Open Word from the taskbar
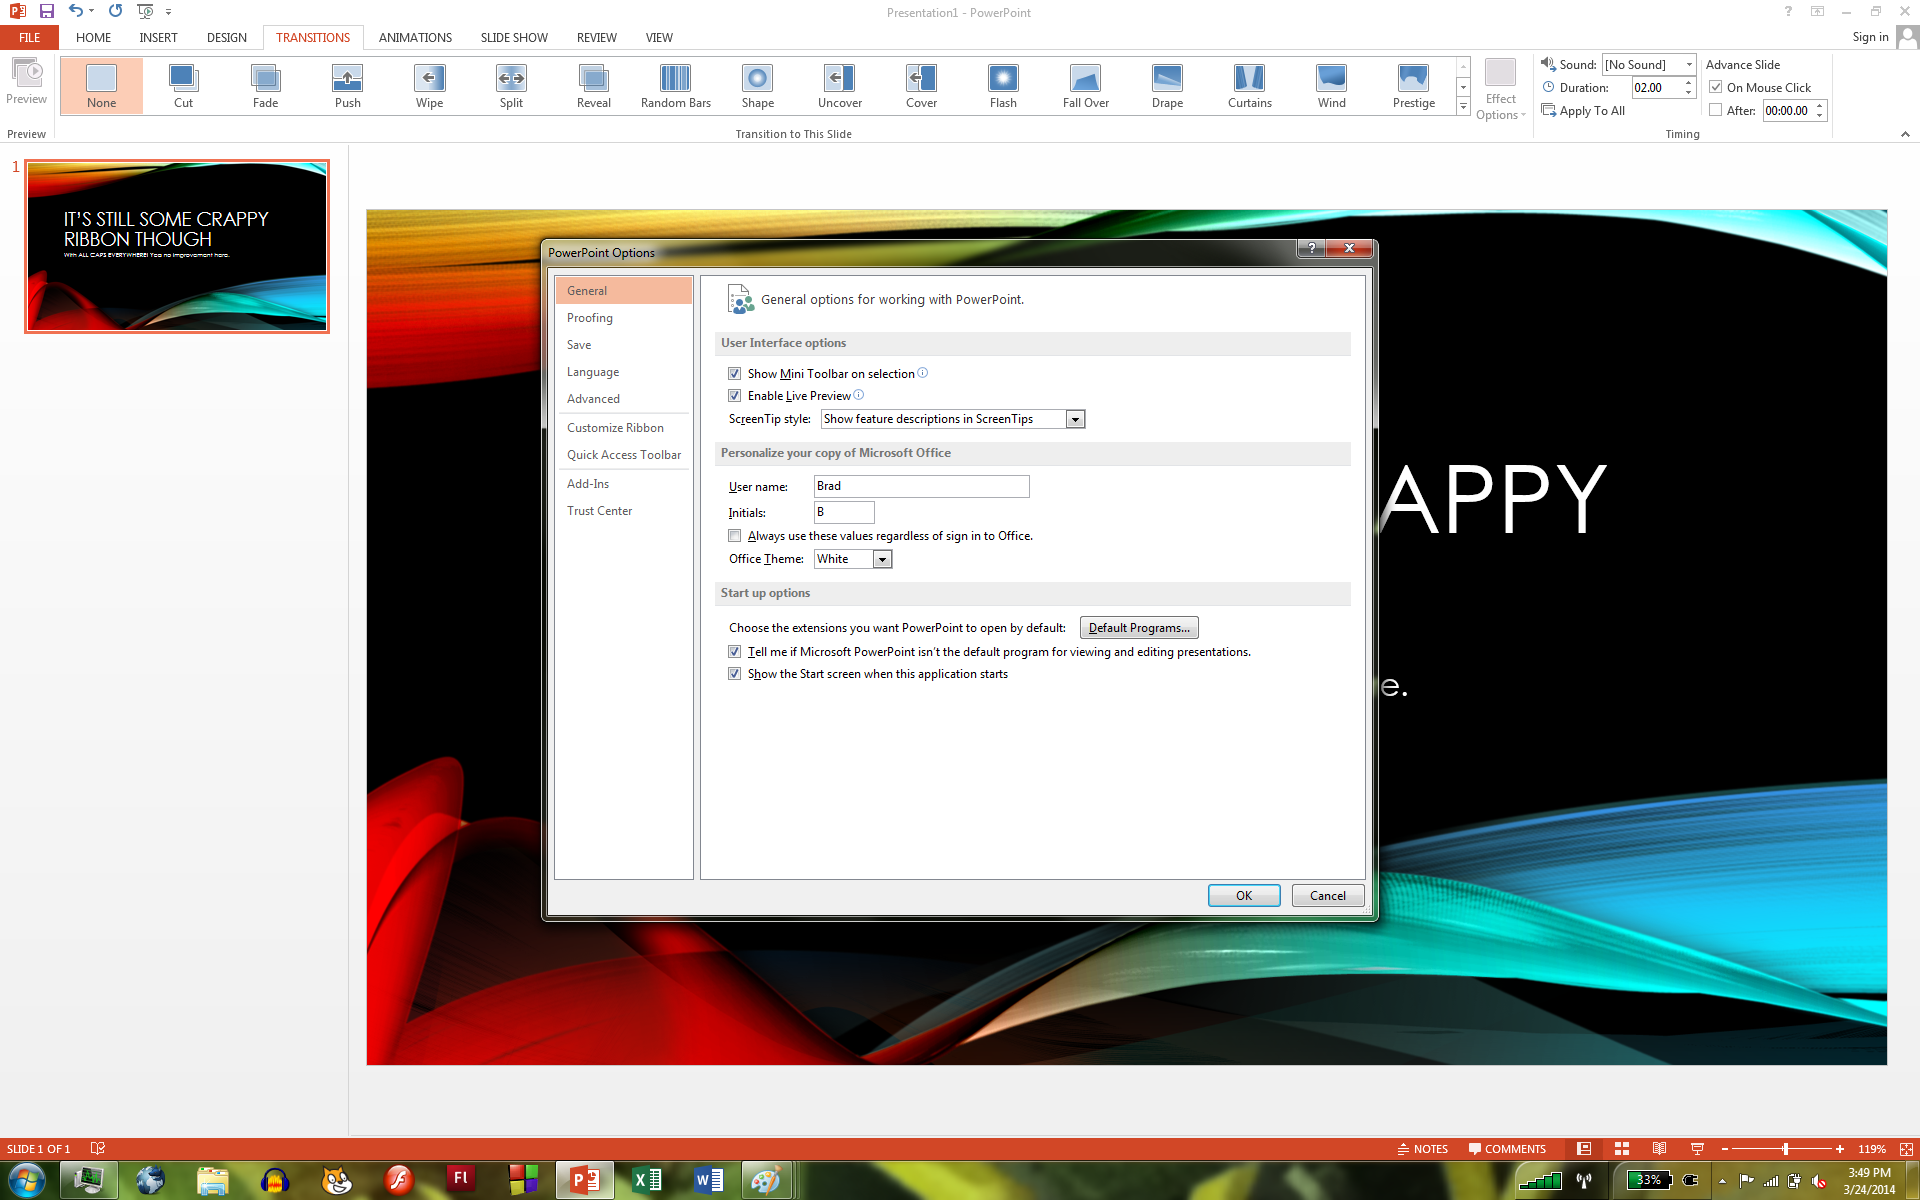This screenshot has height=1200, width=1920. point(709,1180)
